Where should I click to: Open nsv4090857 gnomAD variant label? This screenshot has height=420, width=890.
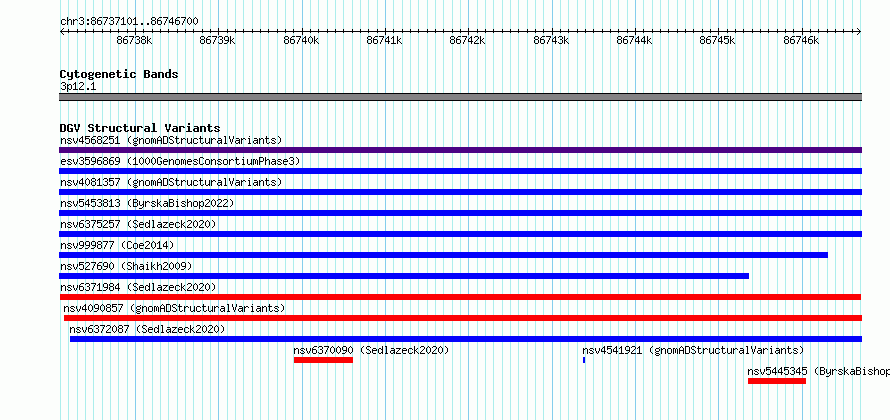(174, 308)
